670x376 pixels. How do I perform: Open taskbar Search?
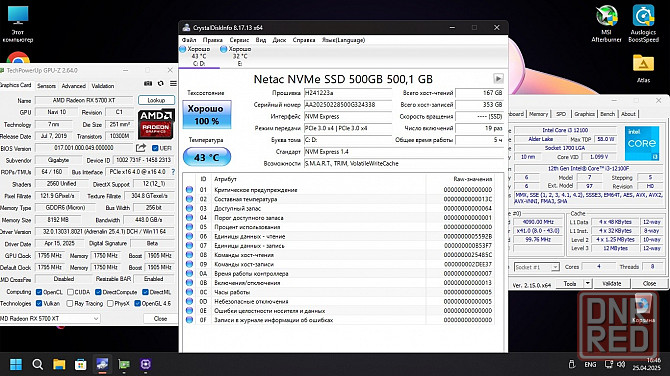pyautogui.click(x=38, y=364)
